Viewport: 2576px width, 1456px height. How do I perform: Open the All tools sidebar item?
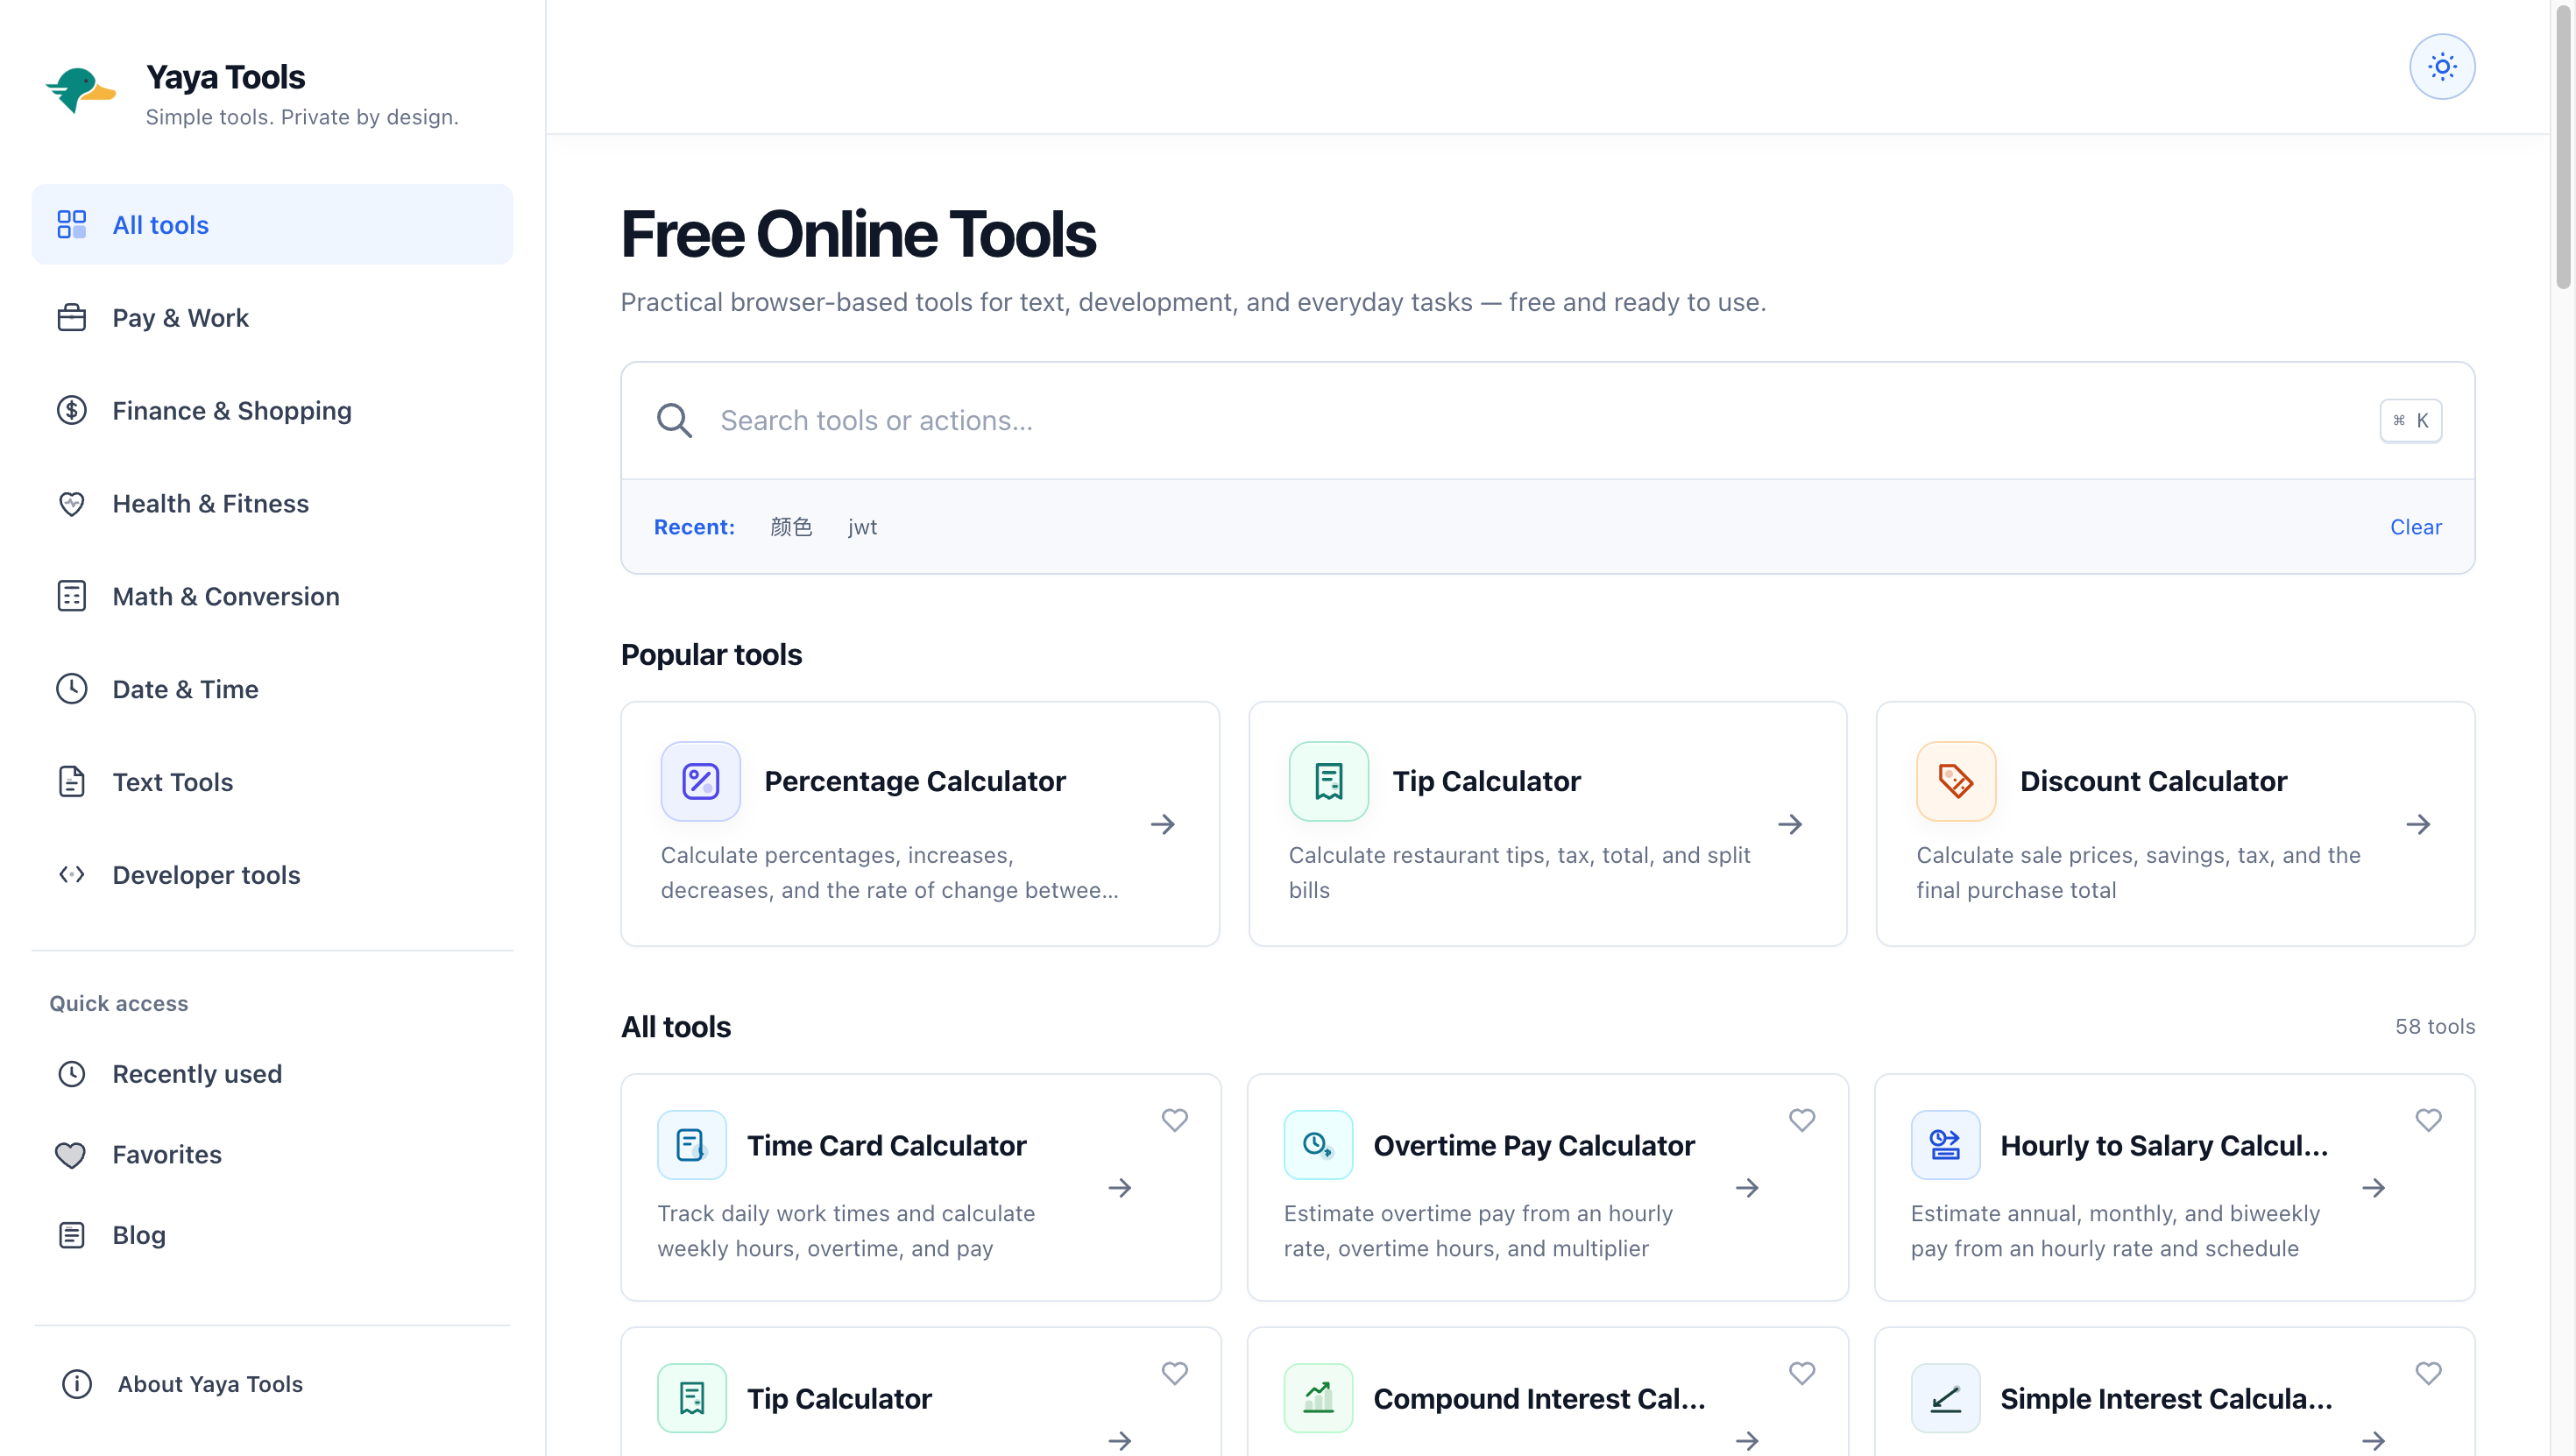tap(272, 224)
